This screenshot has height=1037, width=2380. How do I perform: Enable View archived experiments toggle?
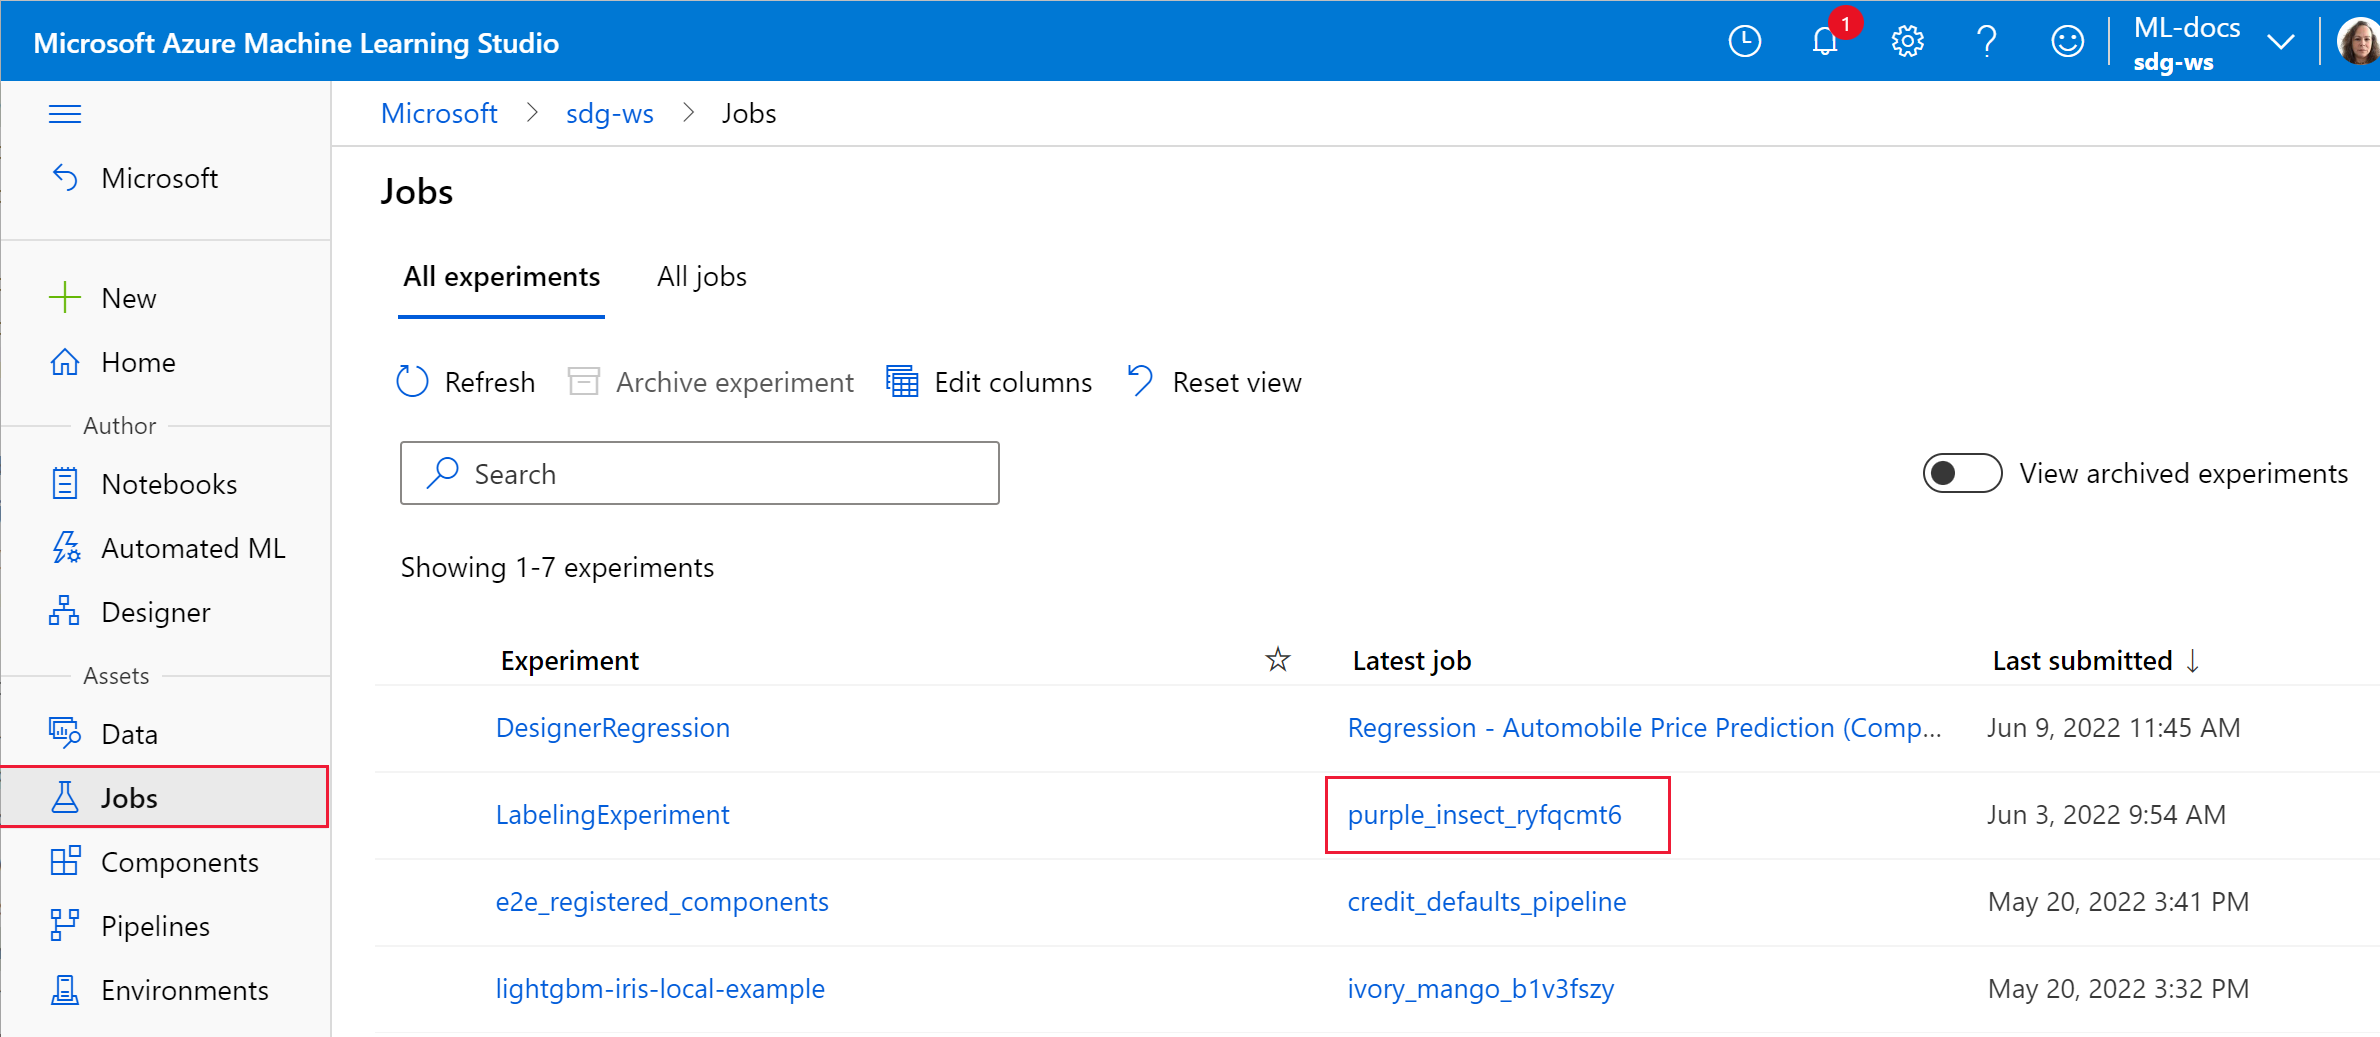[1960, 473]
